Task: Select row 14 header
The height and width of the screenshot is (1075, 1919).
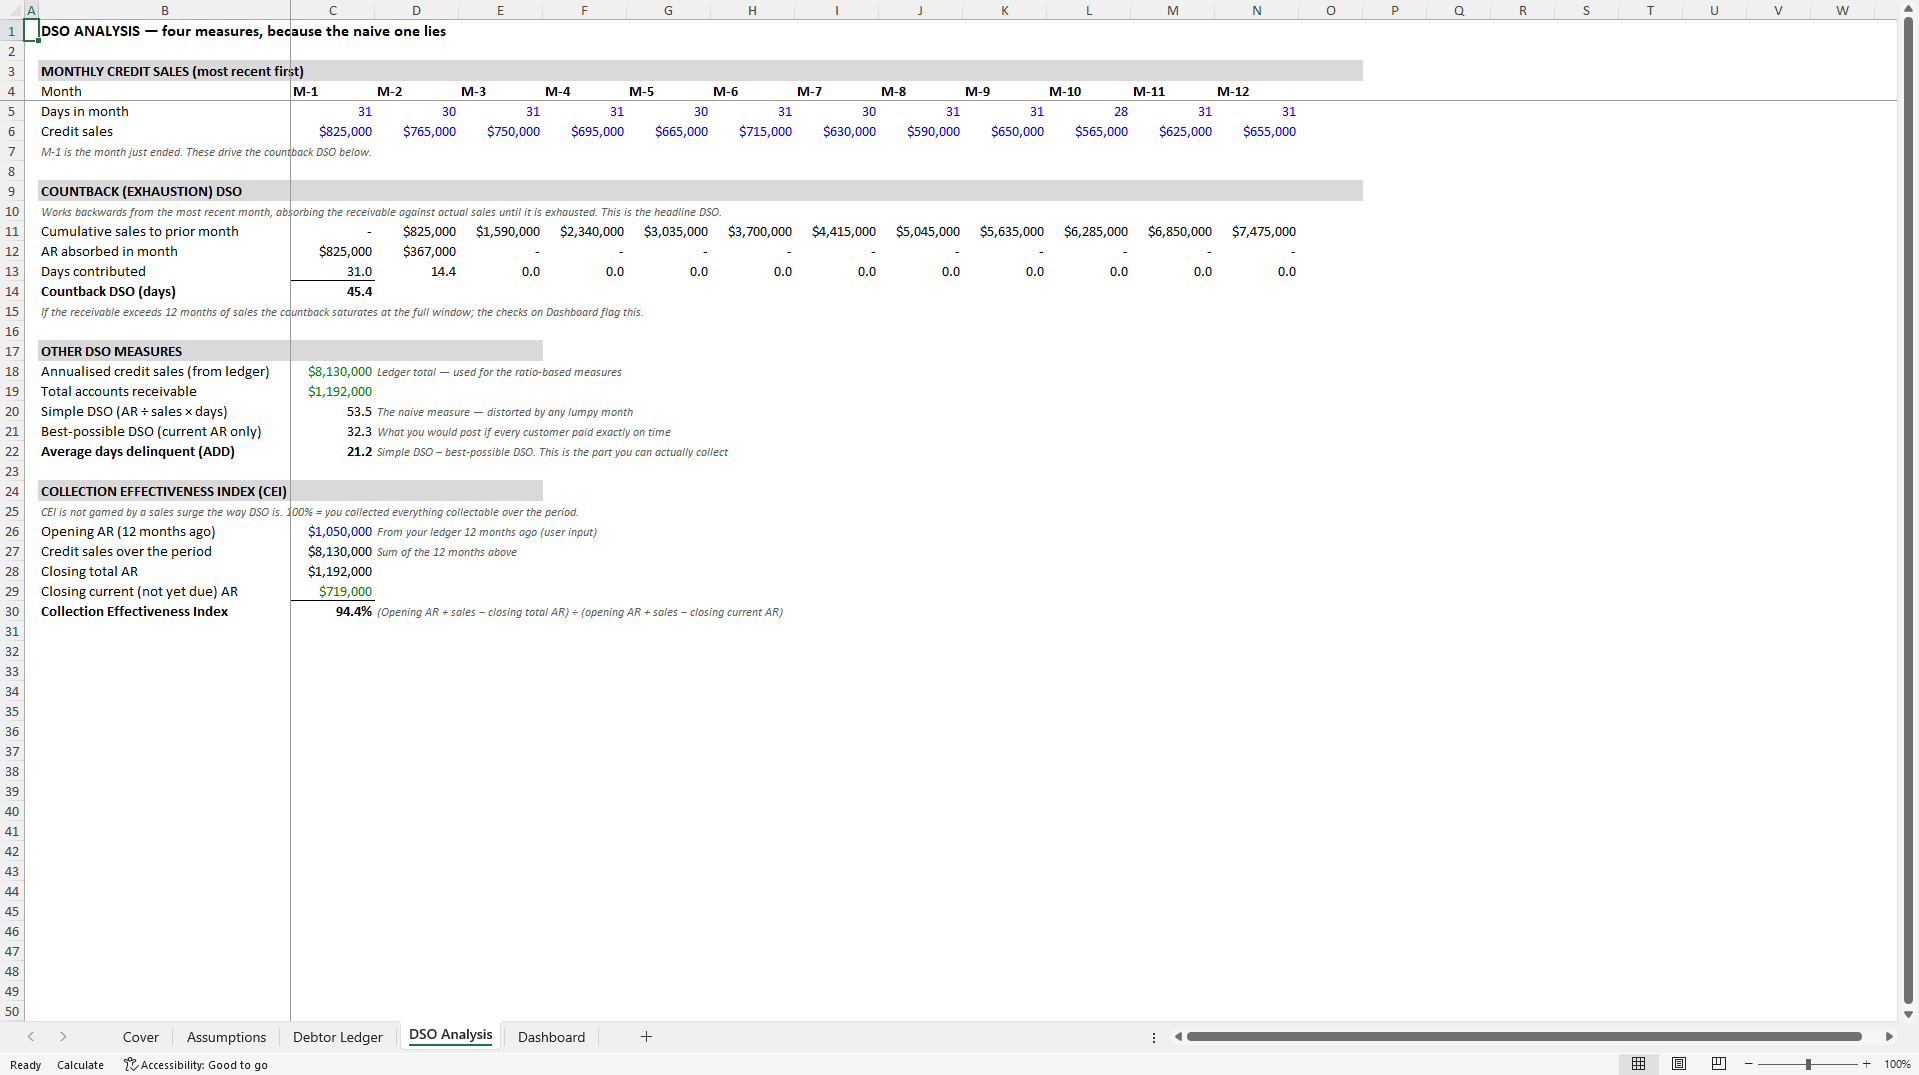Action: 12,291
